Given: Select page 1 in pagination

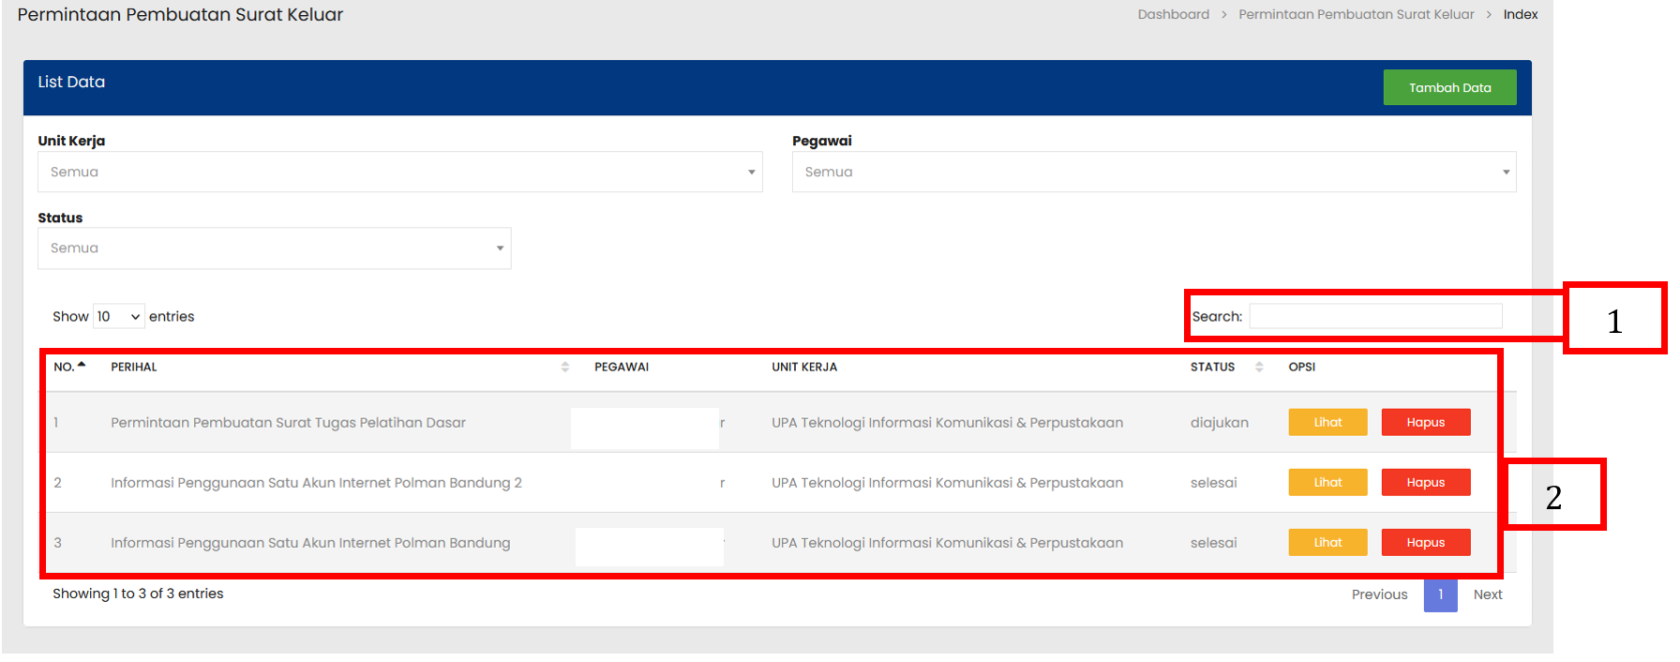Looking at the screenshot, I should pos(1440,595).
